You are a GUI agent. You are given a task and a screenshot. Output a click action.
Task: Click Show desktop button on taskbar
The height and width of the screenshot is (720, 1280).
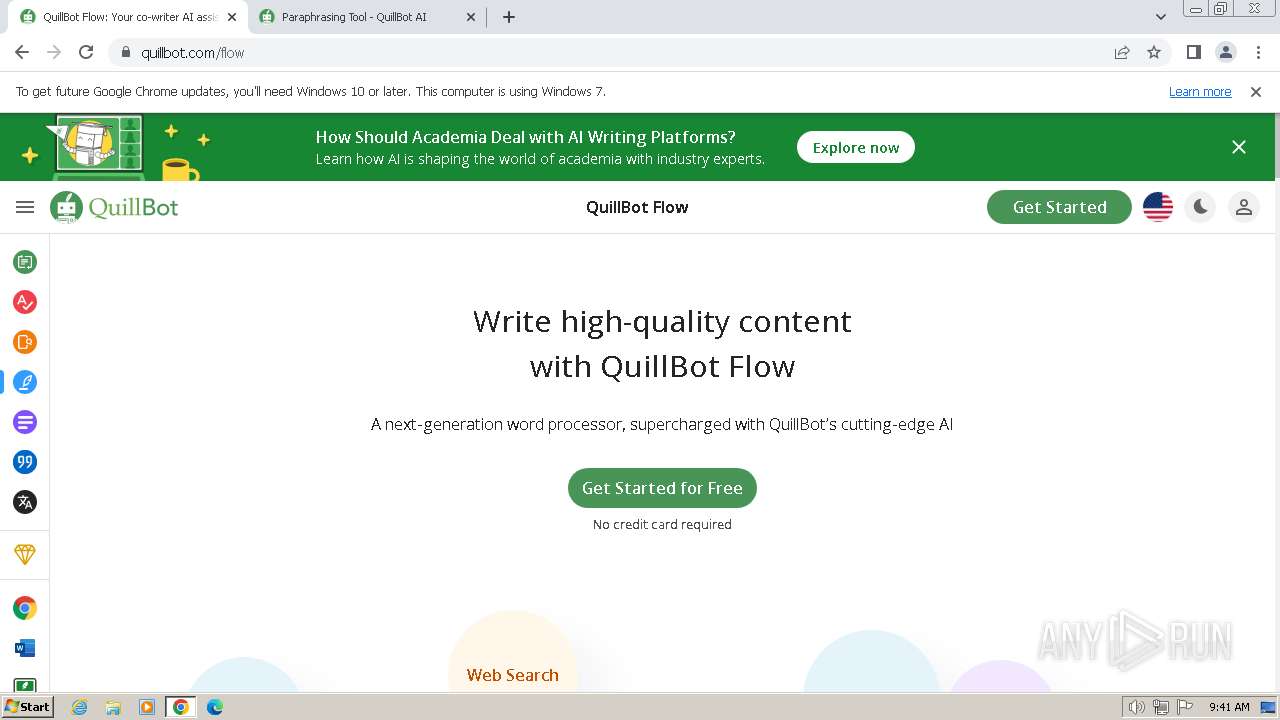coord(1268,707)
